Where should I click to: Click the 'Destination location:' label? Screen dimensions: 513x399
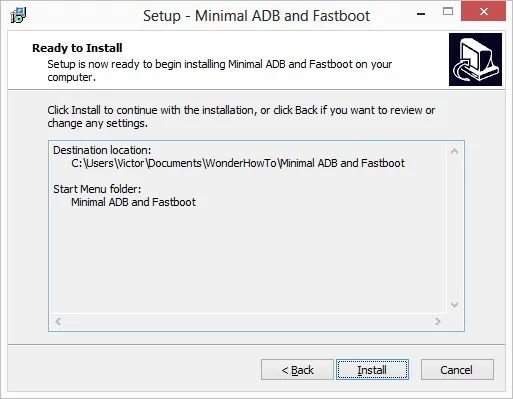click(102, 150)
